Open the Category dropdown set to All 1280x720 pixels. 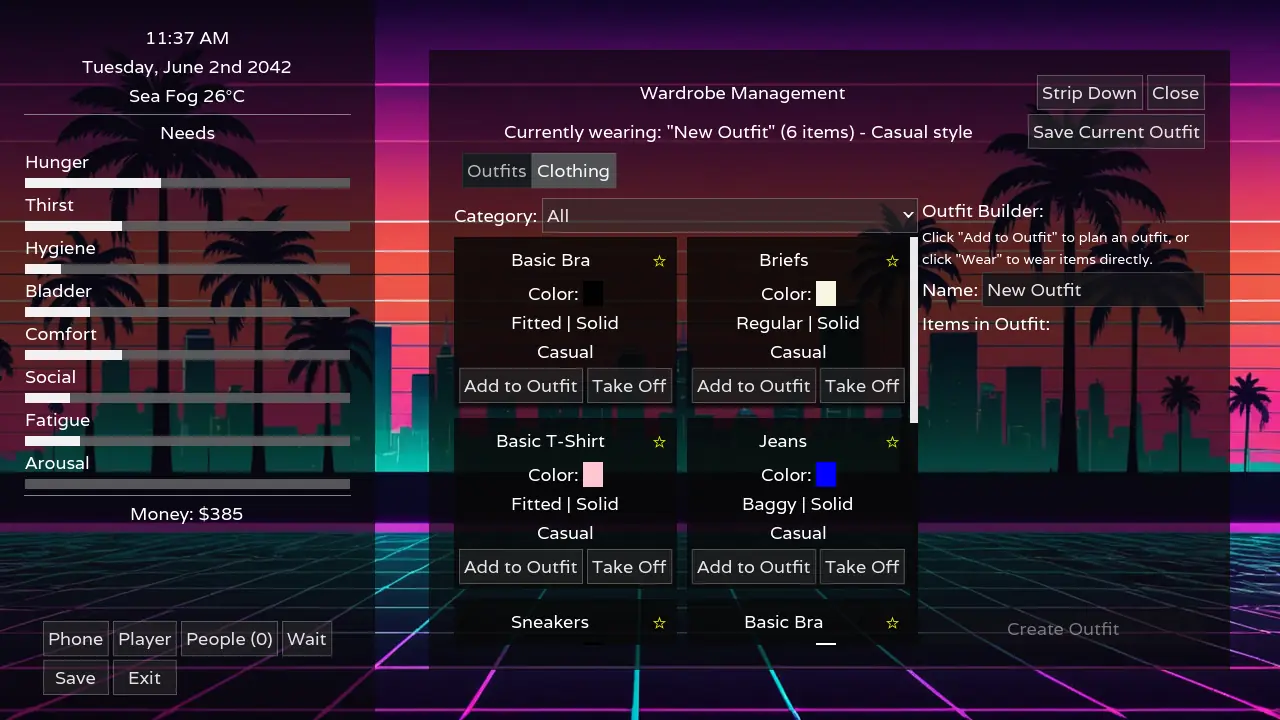pyautogui.click(x=729, y=216)
